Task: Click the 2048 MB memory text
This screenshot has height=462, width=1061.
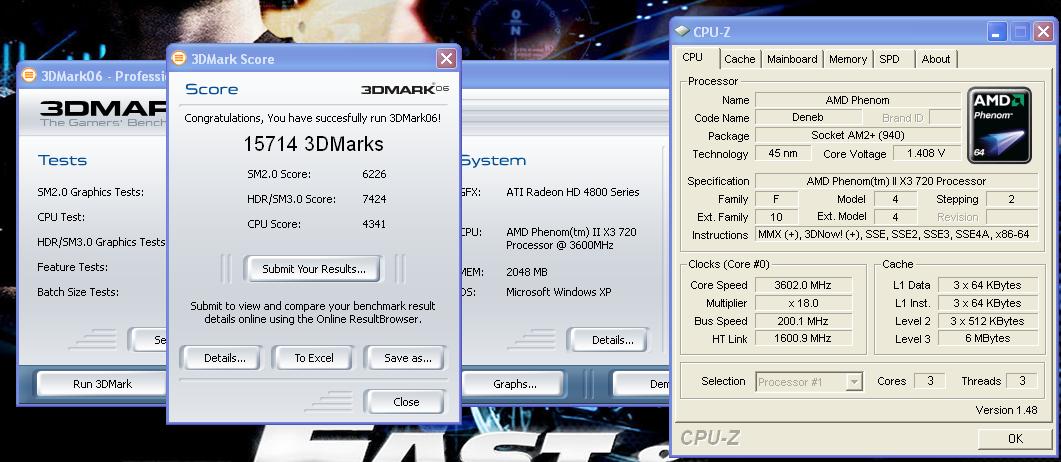Action: [x=526, y=272]
